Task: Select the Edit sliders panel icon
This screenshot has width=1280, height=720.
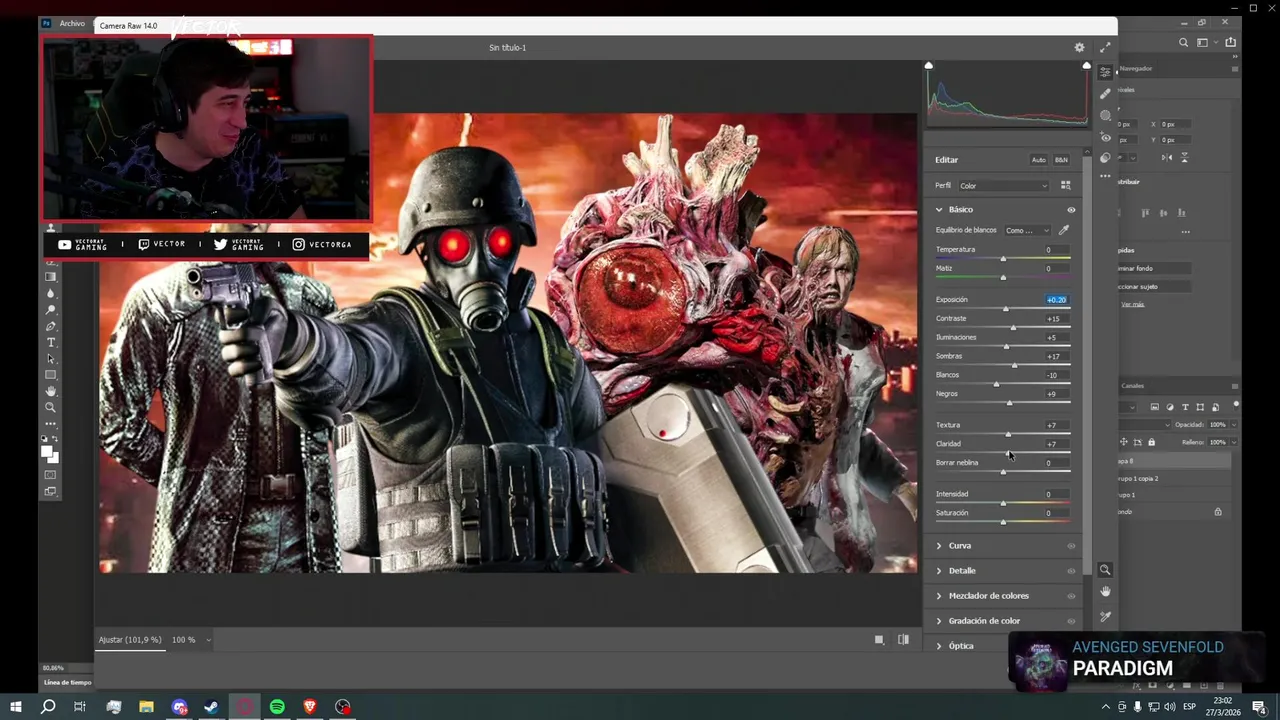Action: [x=1105, y=72]
